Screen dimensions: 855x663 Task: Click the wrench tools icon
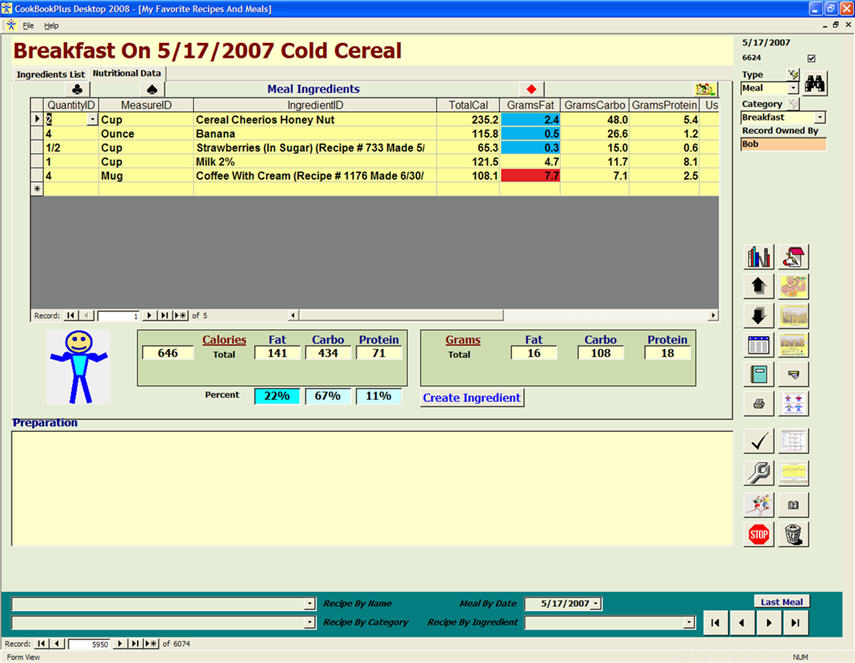[759, 473]
